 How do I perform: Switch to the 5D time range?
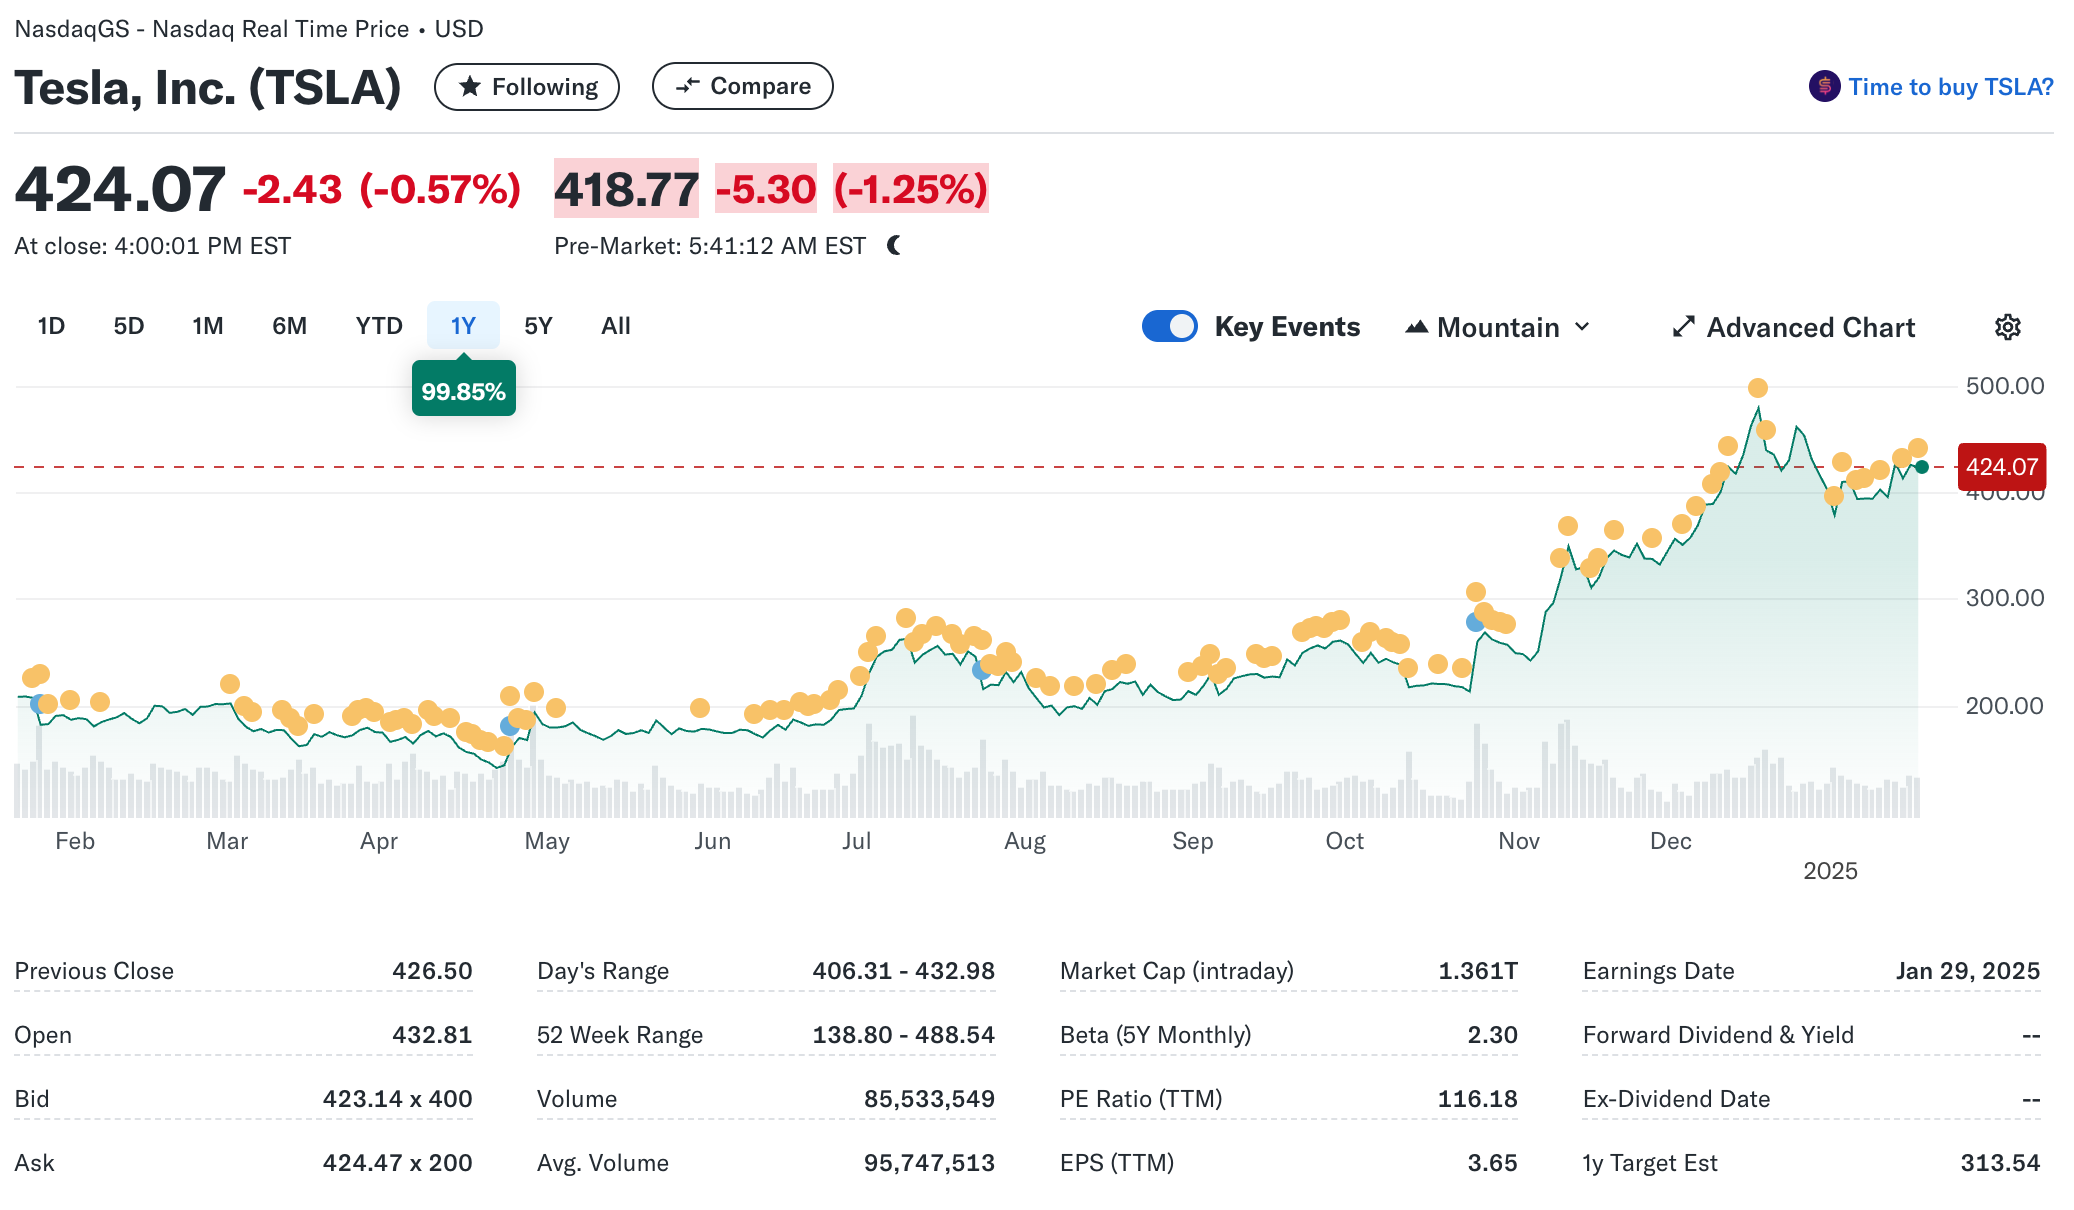click(128, 326)
